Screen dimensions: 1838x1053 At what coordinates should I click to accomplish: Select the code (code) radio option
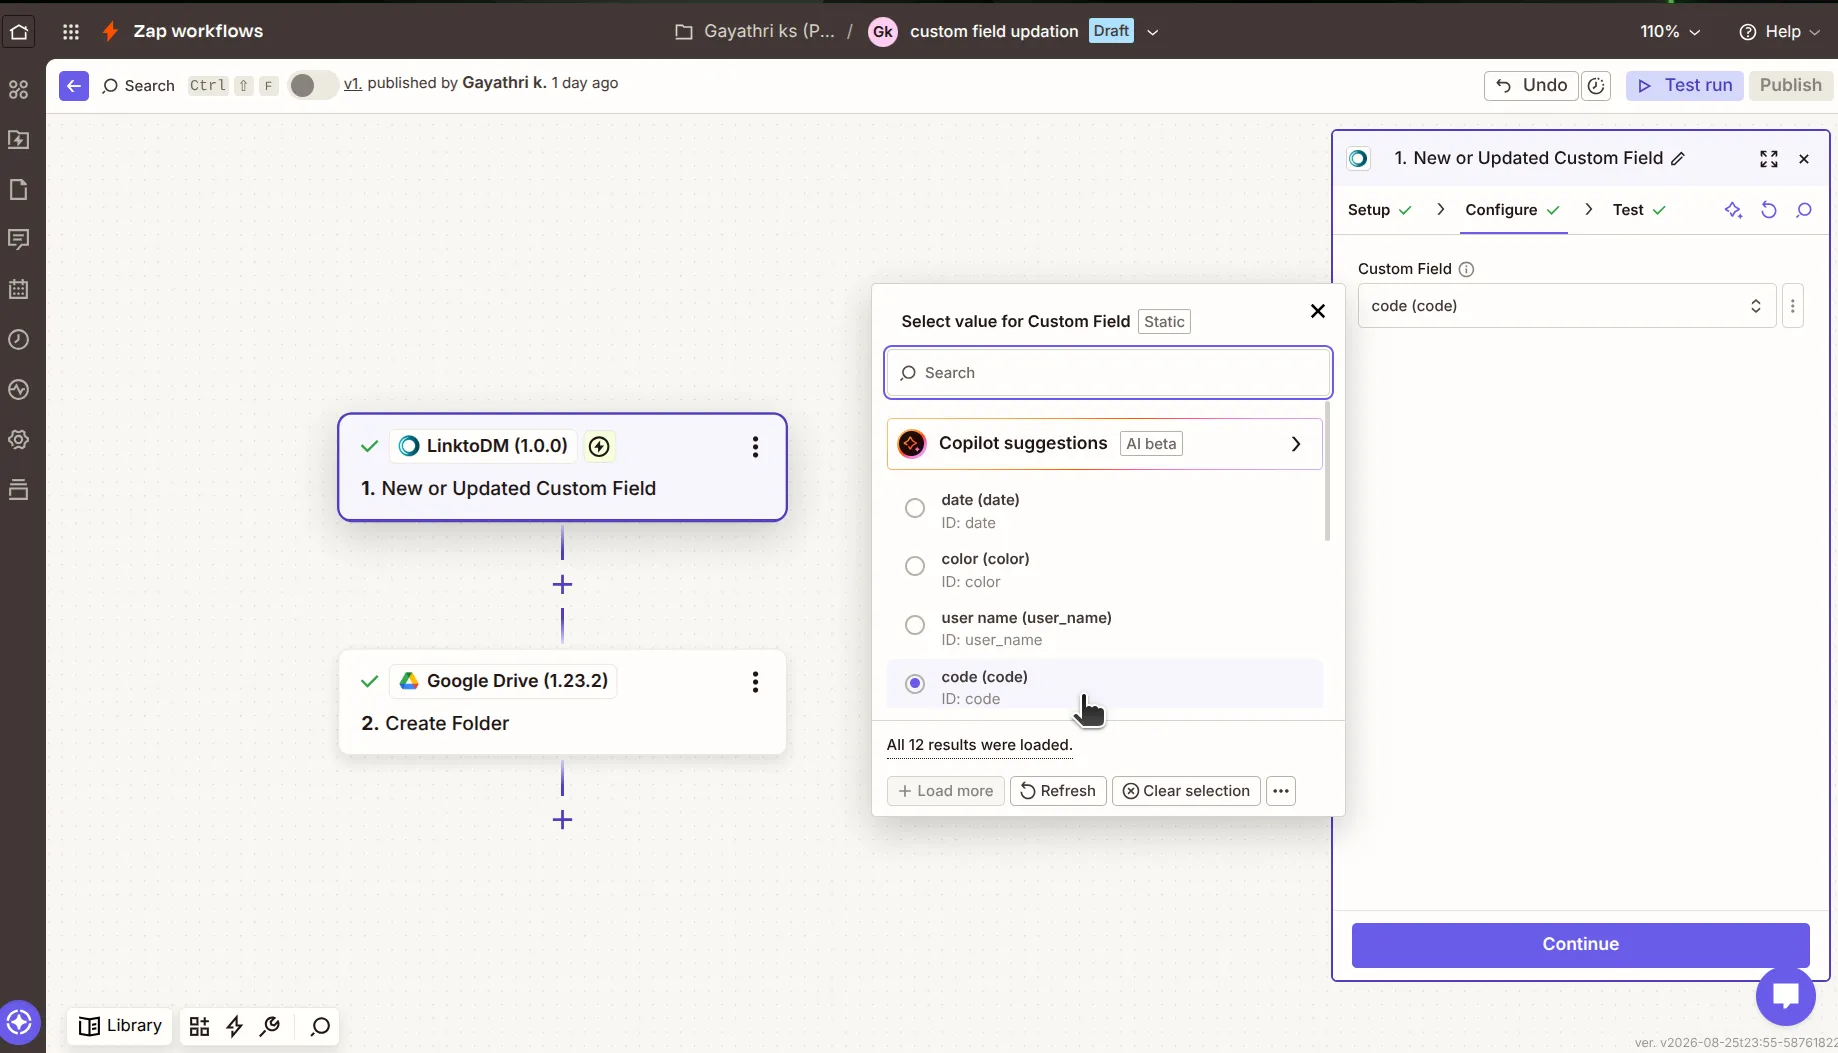[x=915, y=684]
